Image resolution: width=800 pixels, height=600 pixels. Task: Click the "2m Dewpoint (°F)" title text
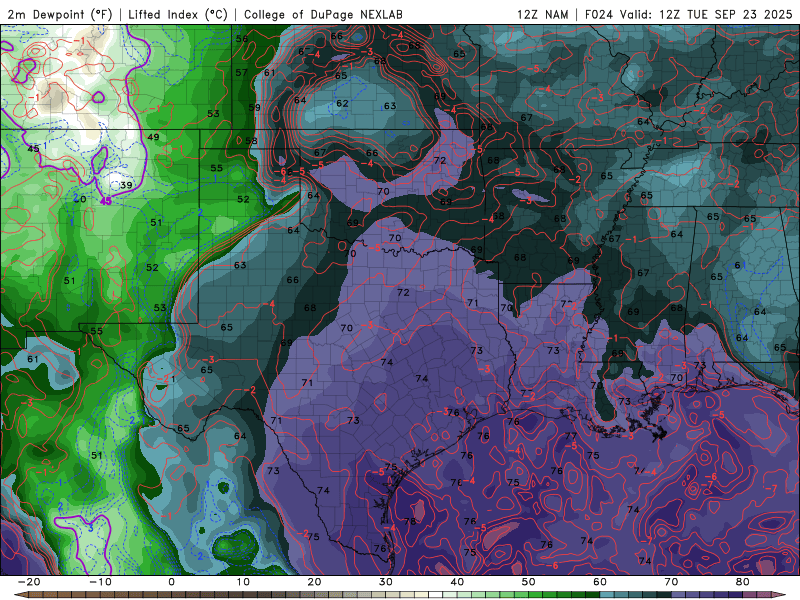pyautogui.click(x=60, y=14)
